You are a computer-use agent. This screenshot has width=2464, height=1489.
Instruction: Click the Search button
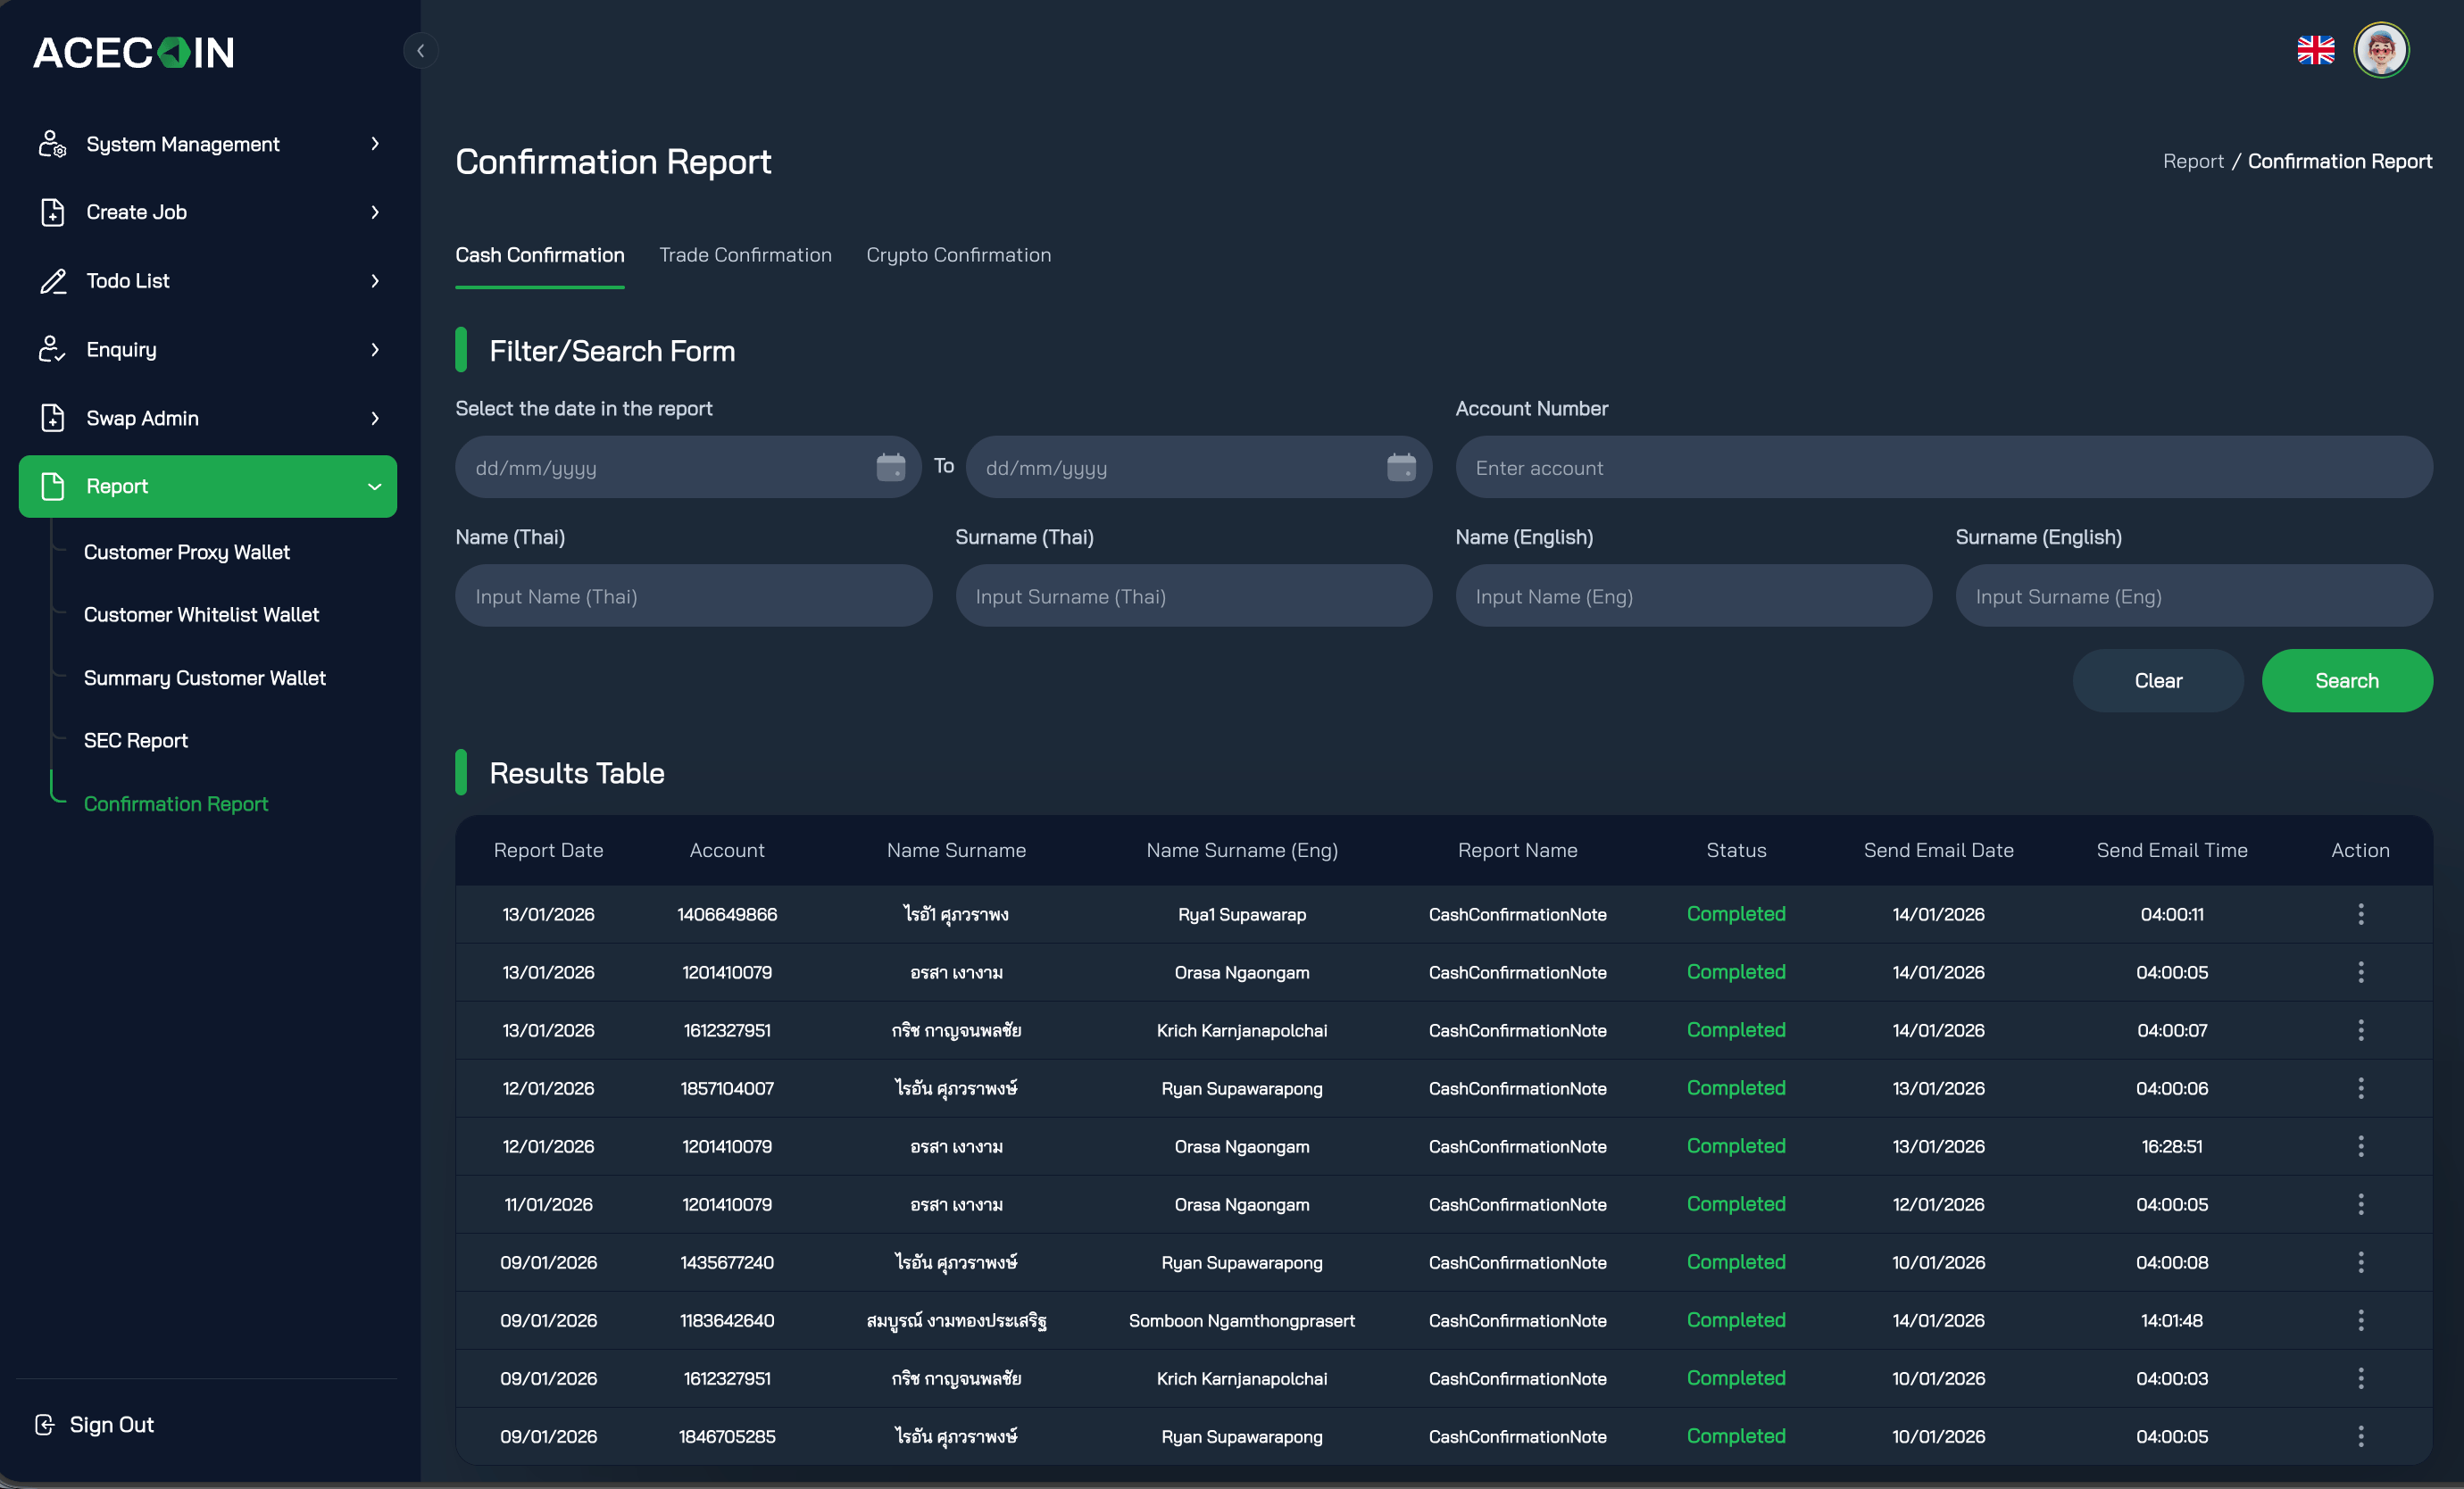[x=2347, y=680]
